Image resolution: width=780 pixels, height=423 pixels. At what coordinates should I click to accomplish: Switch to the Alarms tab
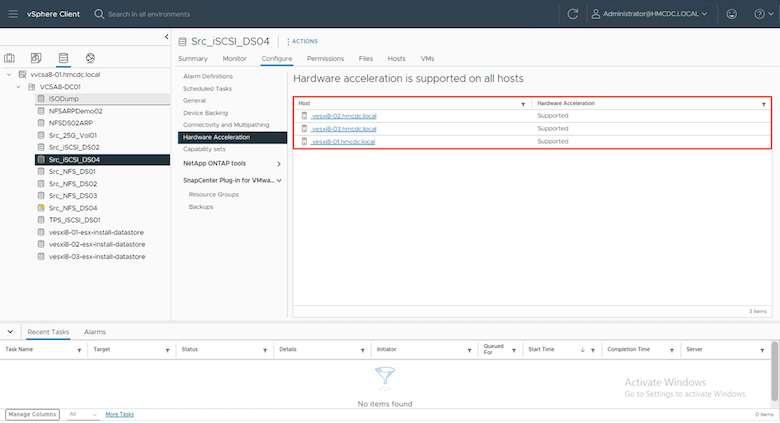(95, 331)
